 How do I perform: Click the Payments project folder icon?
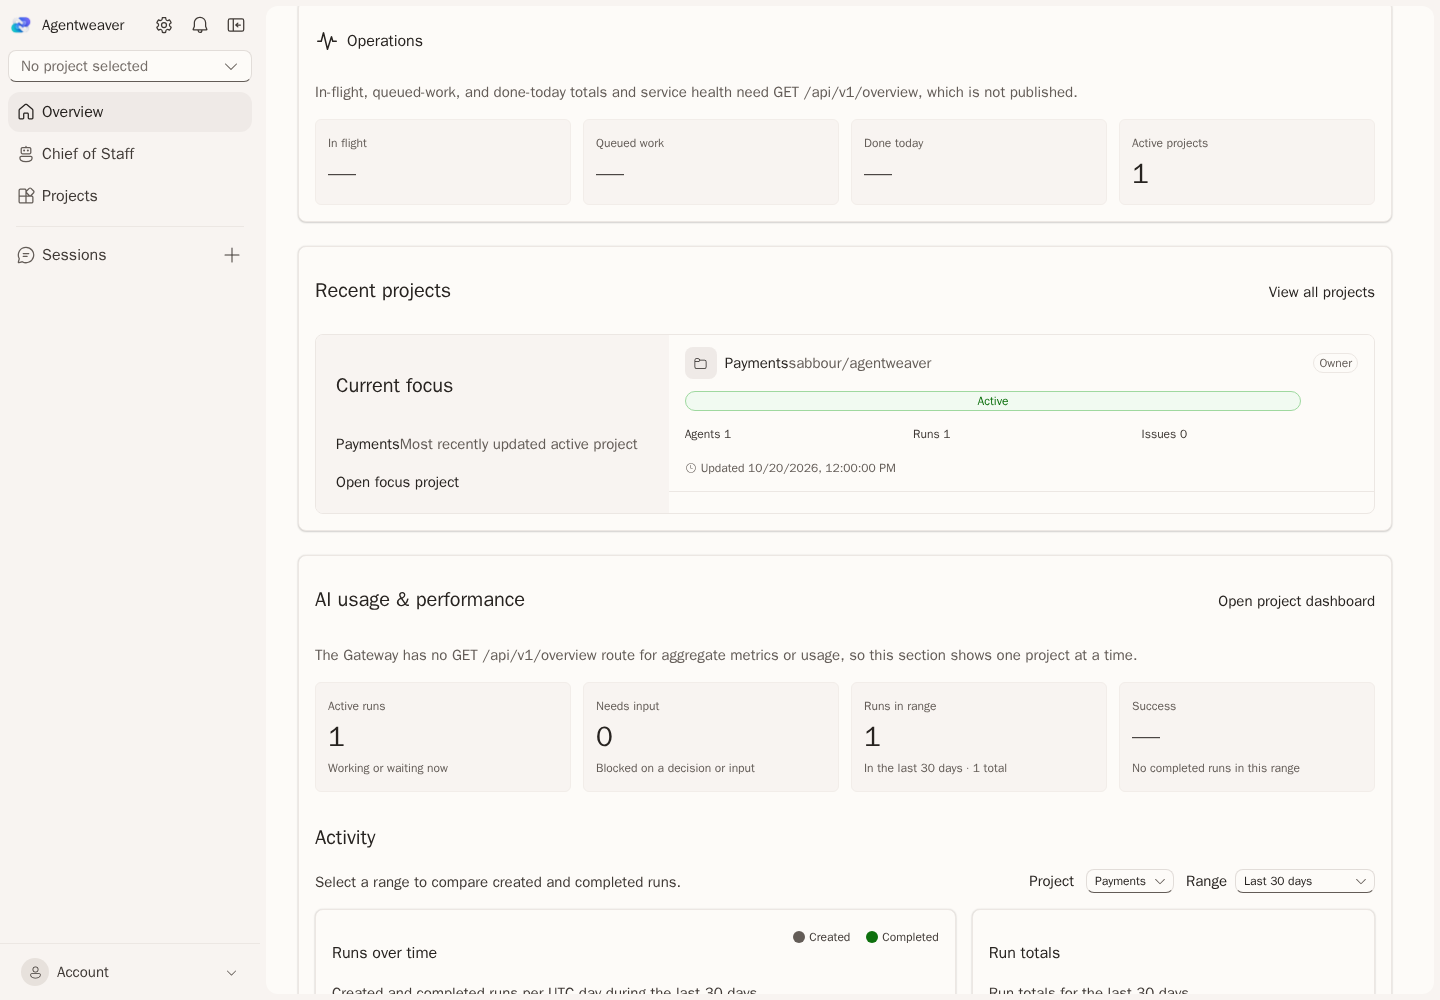[x=701, y=363]
